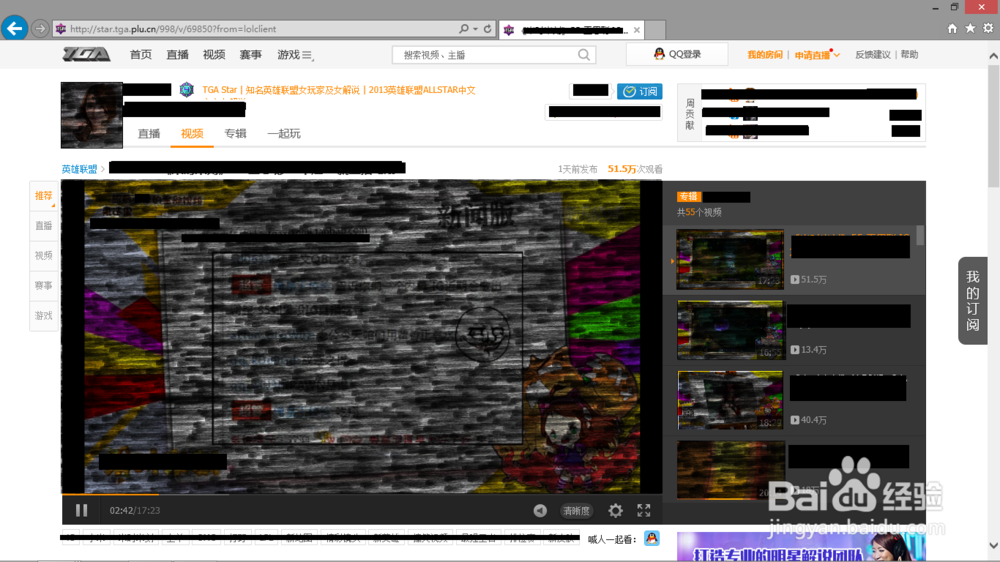Switch to the 专辑 channel tab

235,133
